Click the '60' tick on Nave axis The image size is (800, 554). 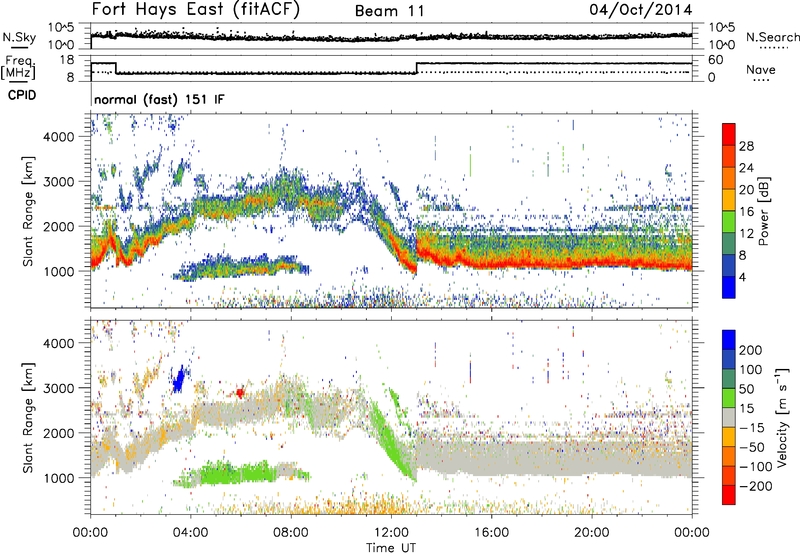(x=715, y=60)
